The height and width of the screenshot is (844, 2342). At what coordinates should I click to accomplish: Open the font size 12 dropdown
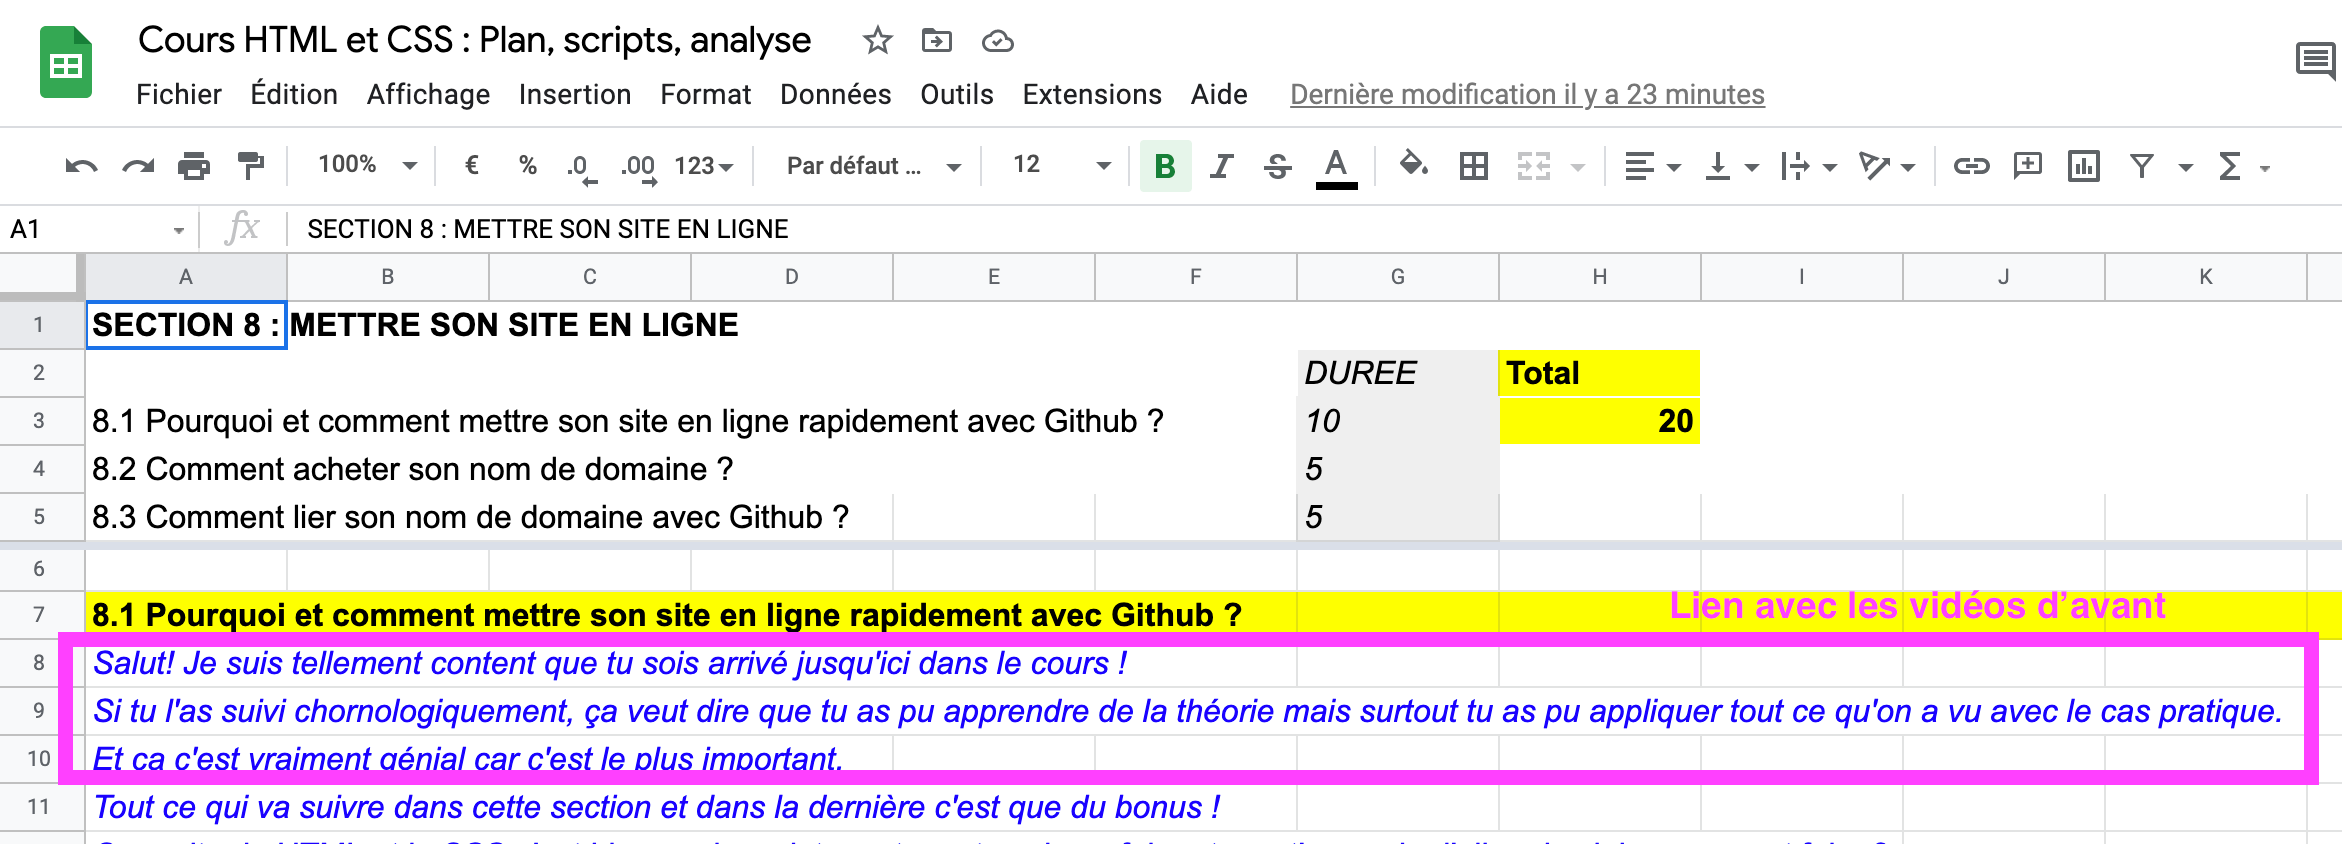pyautogui.click(x=1061, y=165)
